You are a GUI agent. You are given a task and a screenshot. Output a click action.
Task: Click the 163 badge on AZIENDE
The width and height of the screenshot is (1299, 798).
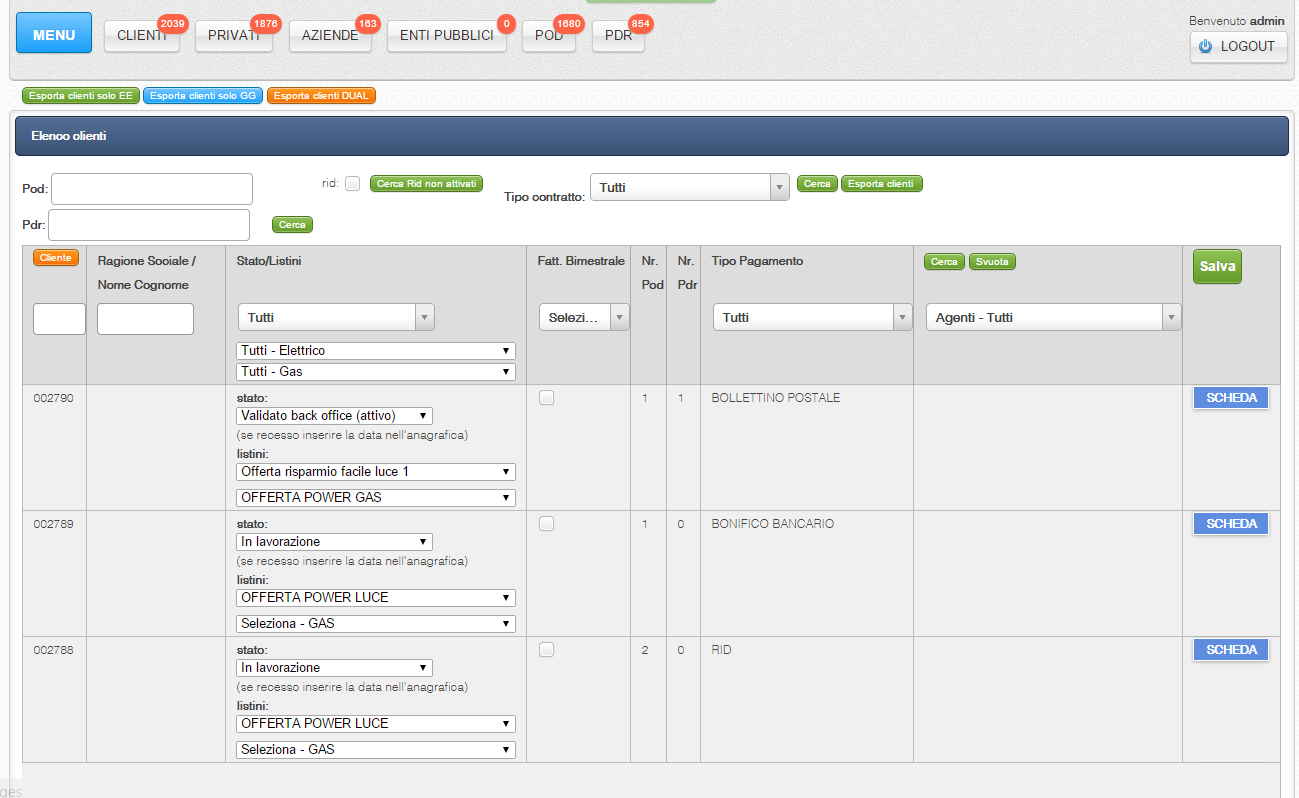point(367,23)
